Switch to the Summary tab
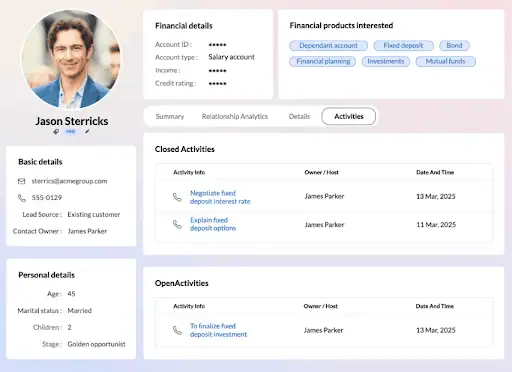Viewport: 512px width, 372px height. click(x=170, y=116)
